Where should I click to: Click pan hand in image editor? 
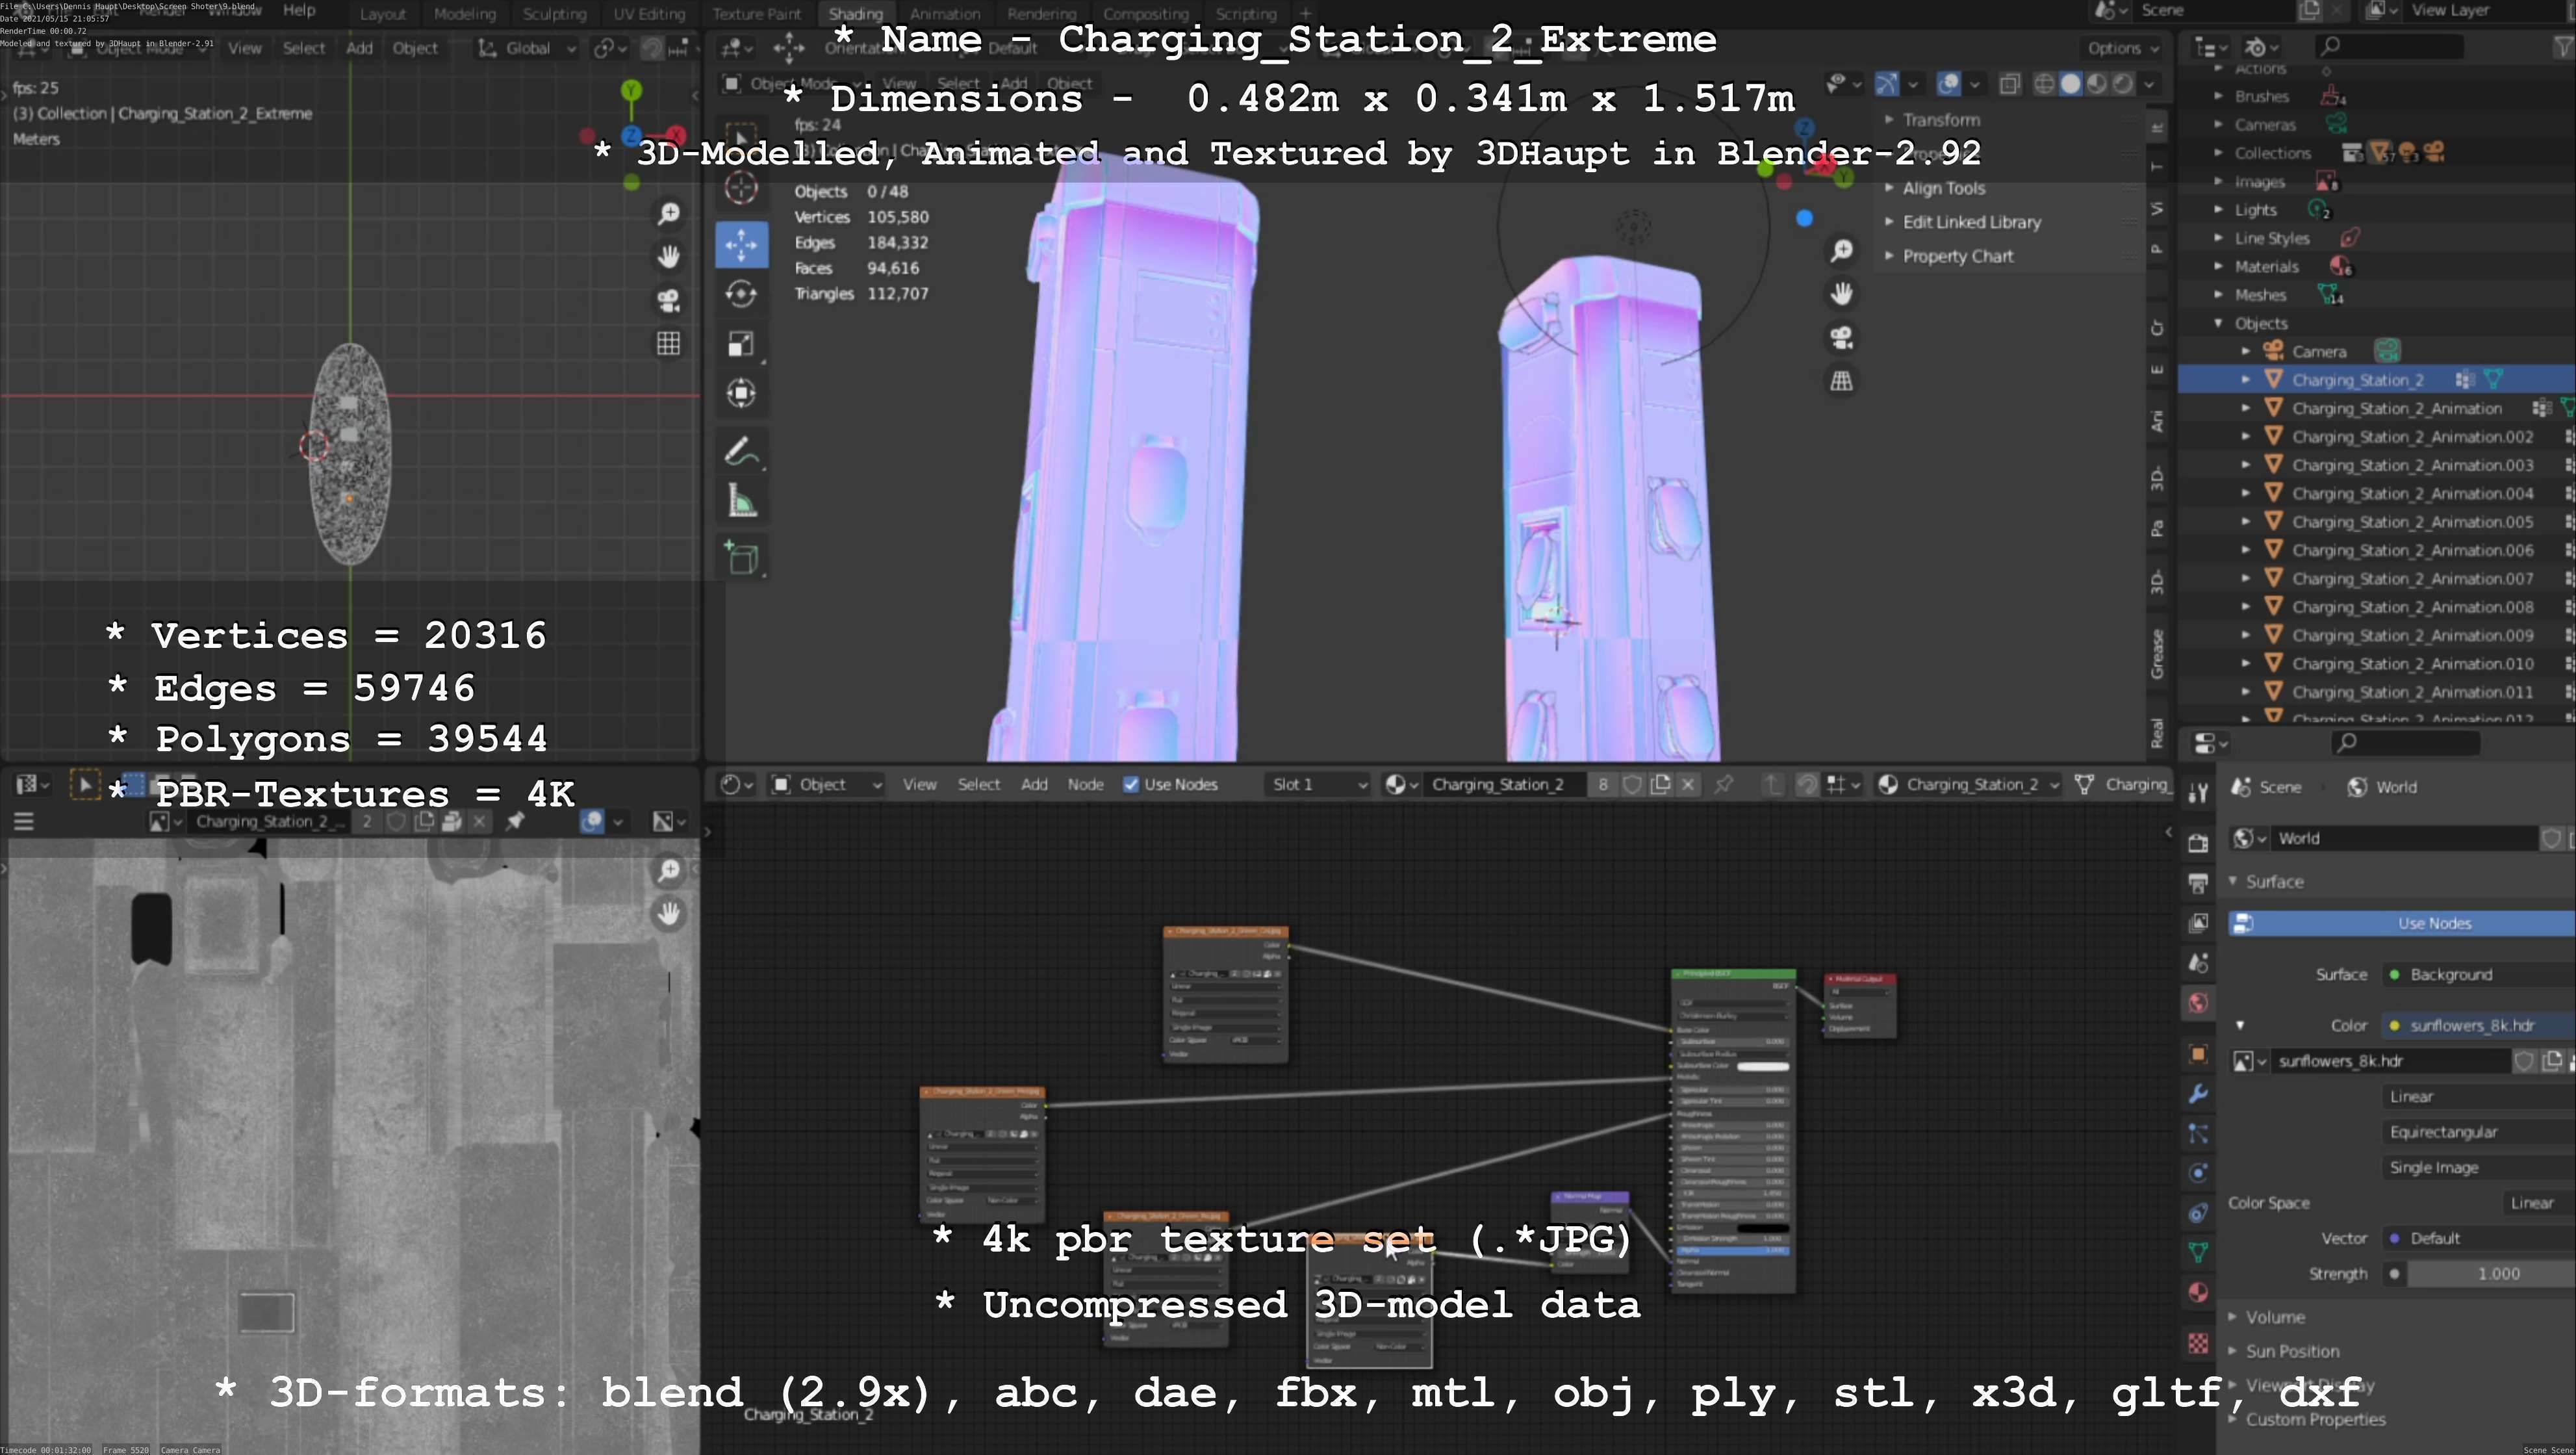coord(668,914)
